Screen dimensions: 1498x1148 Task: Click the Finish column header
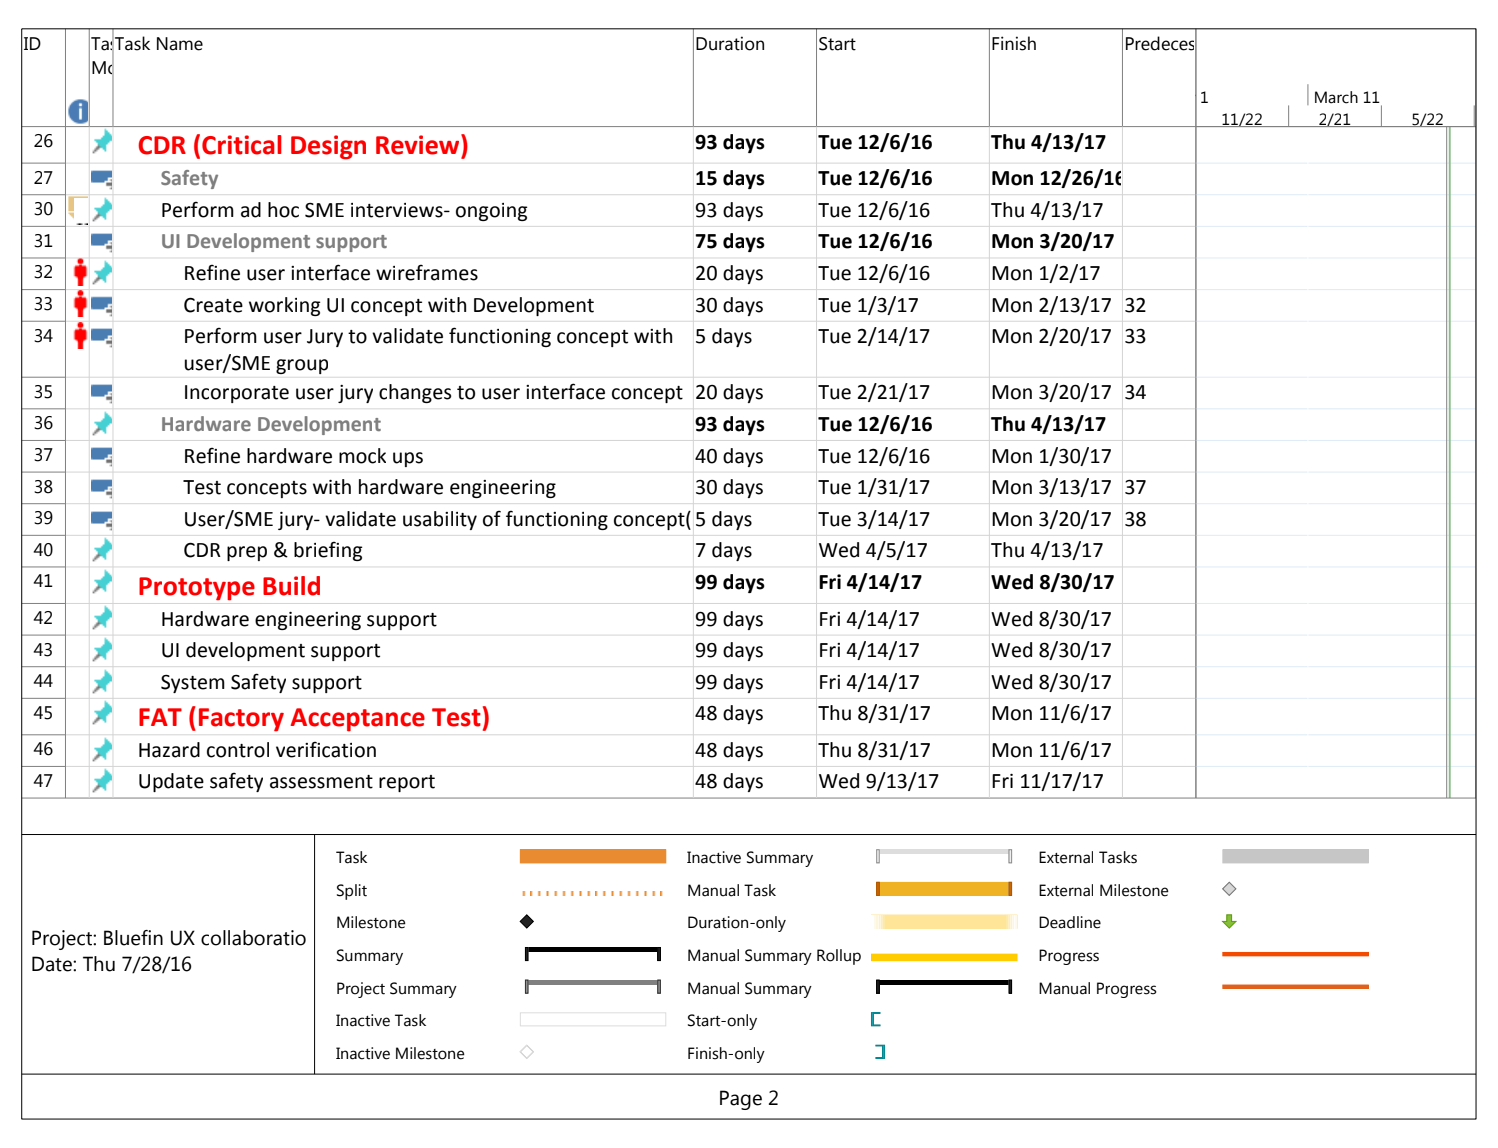tap(1014, 44)
